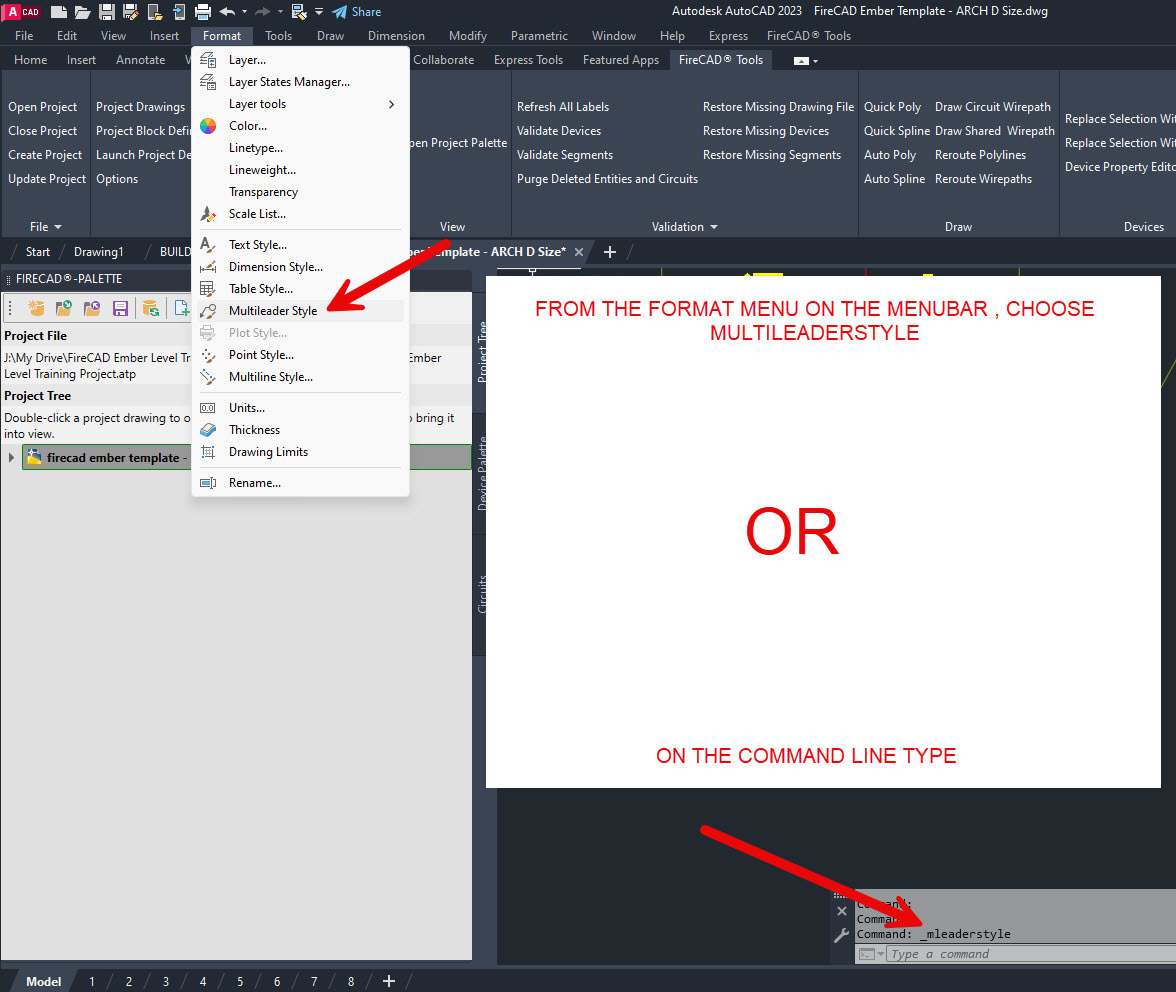Click the Multileader Style icon
Image resolution: width=1176 pixels, height=992 pixels.
(x=208, y=310)
